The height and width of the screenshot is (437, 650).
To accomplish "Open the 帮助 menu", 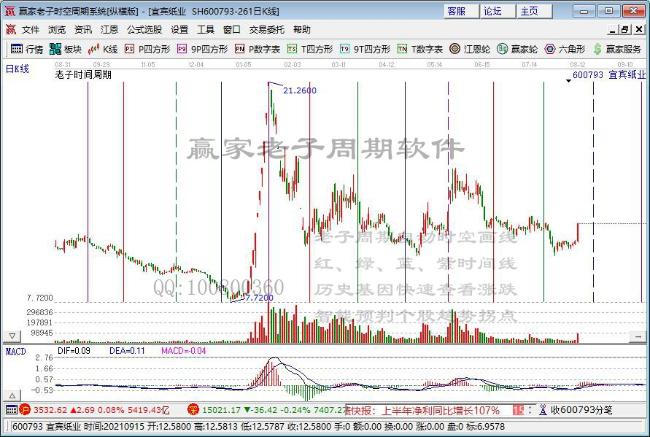I will click(301, 30).
